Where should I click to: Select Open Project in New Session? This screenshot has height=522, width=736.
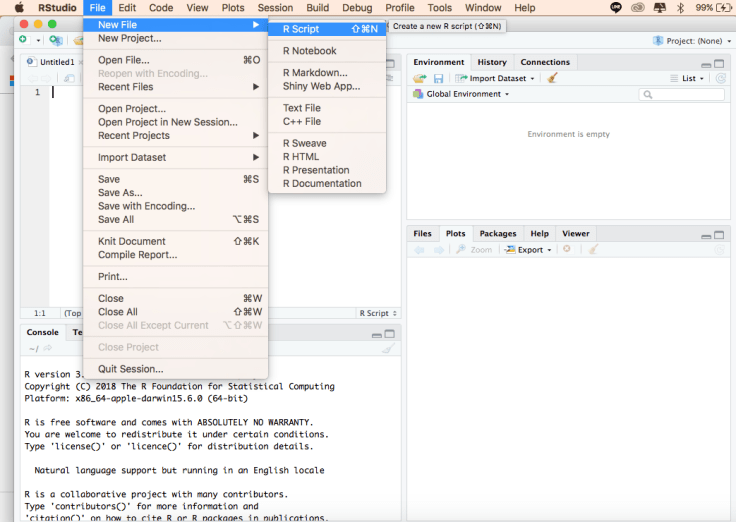tap(176, 122)
